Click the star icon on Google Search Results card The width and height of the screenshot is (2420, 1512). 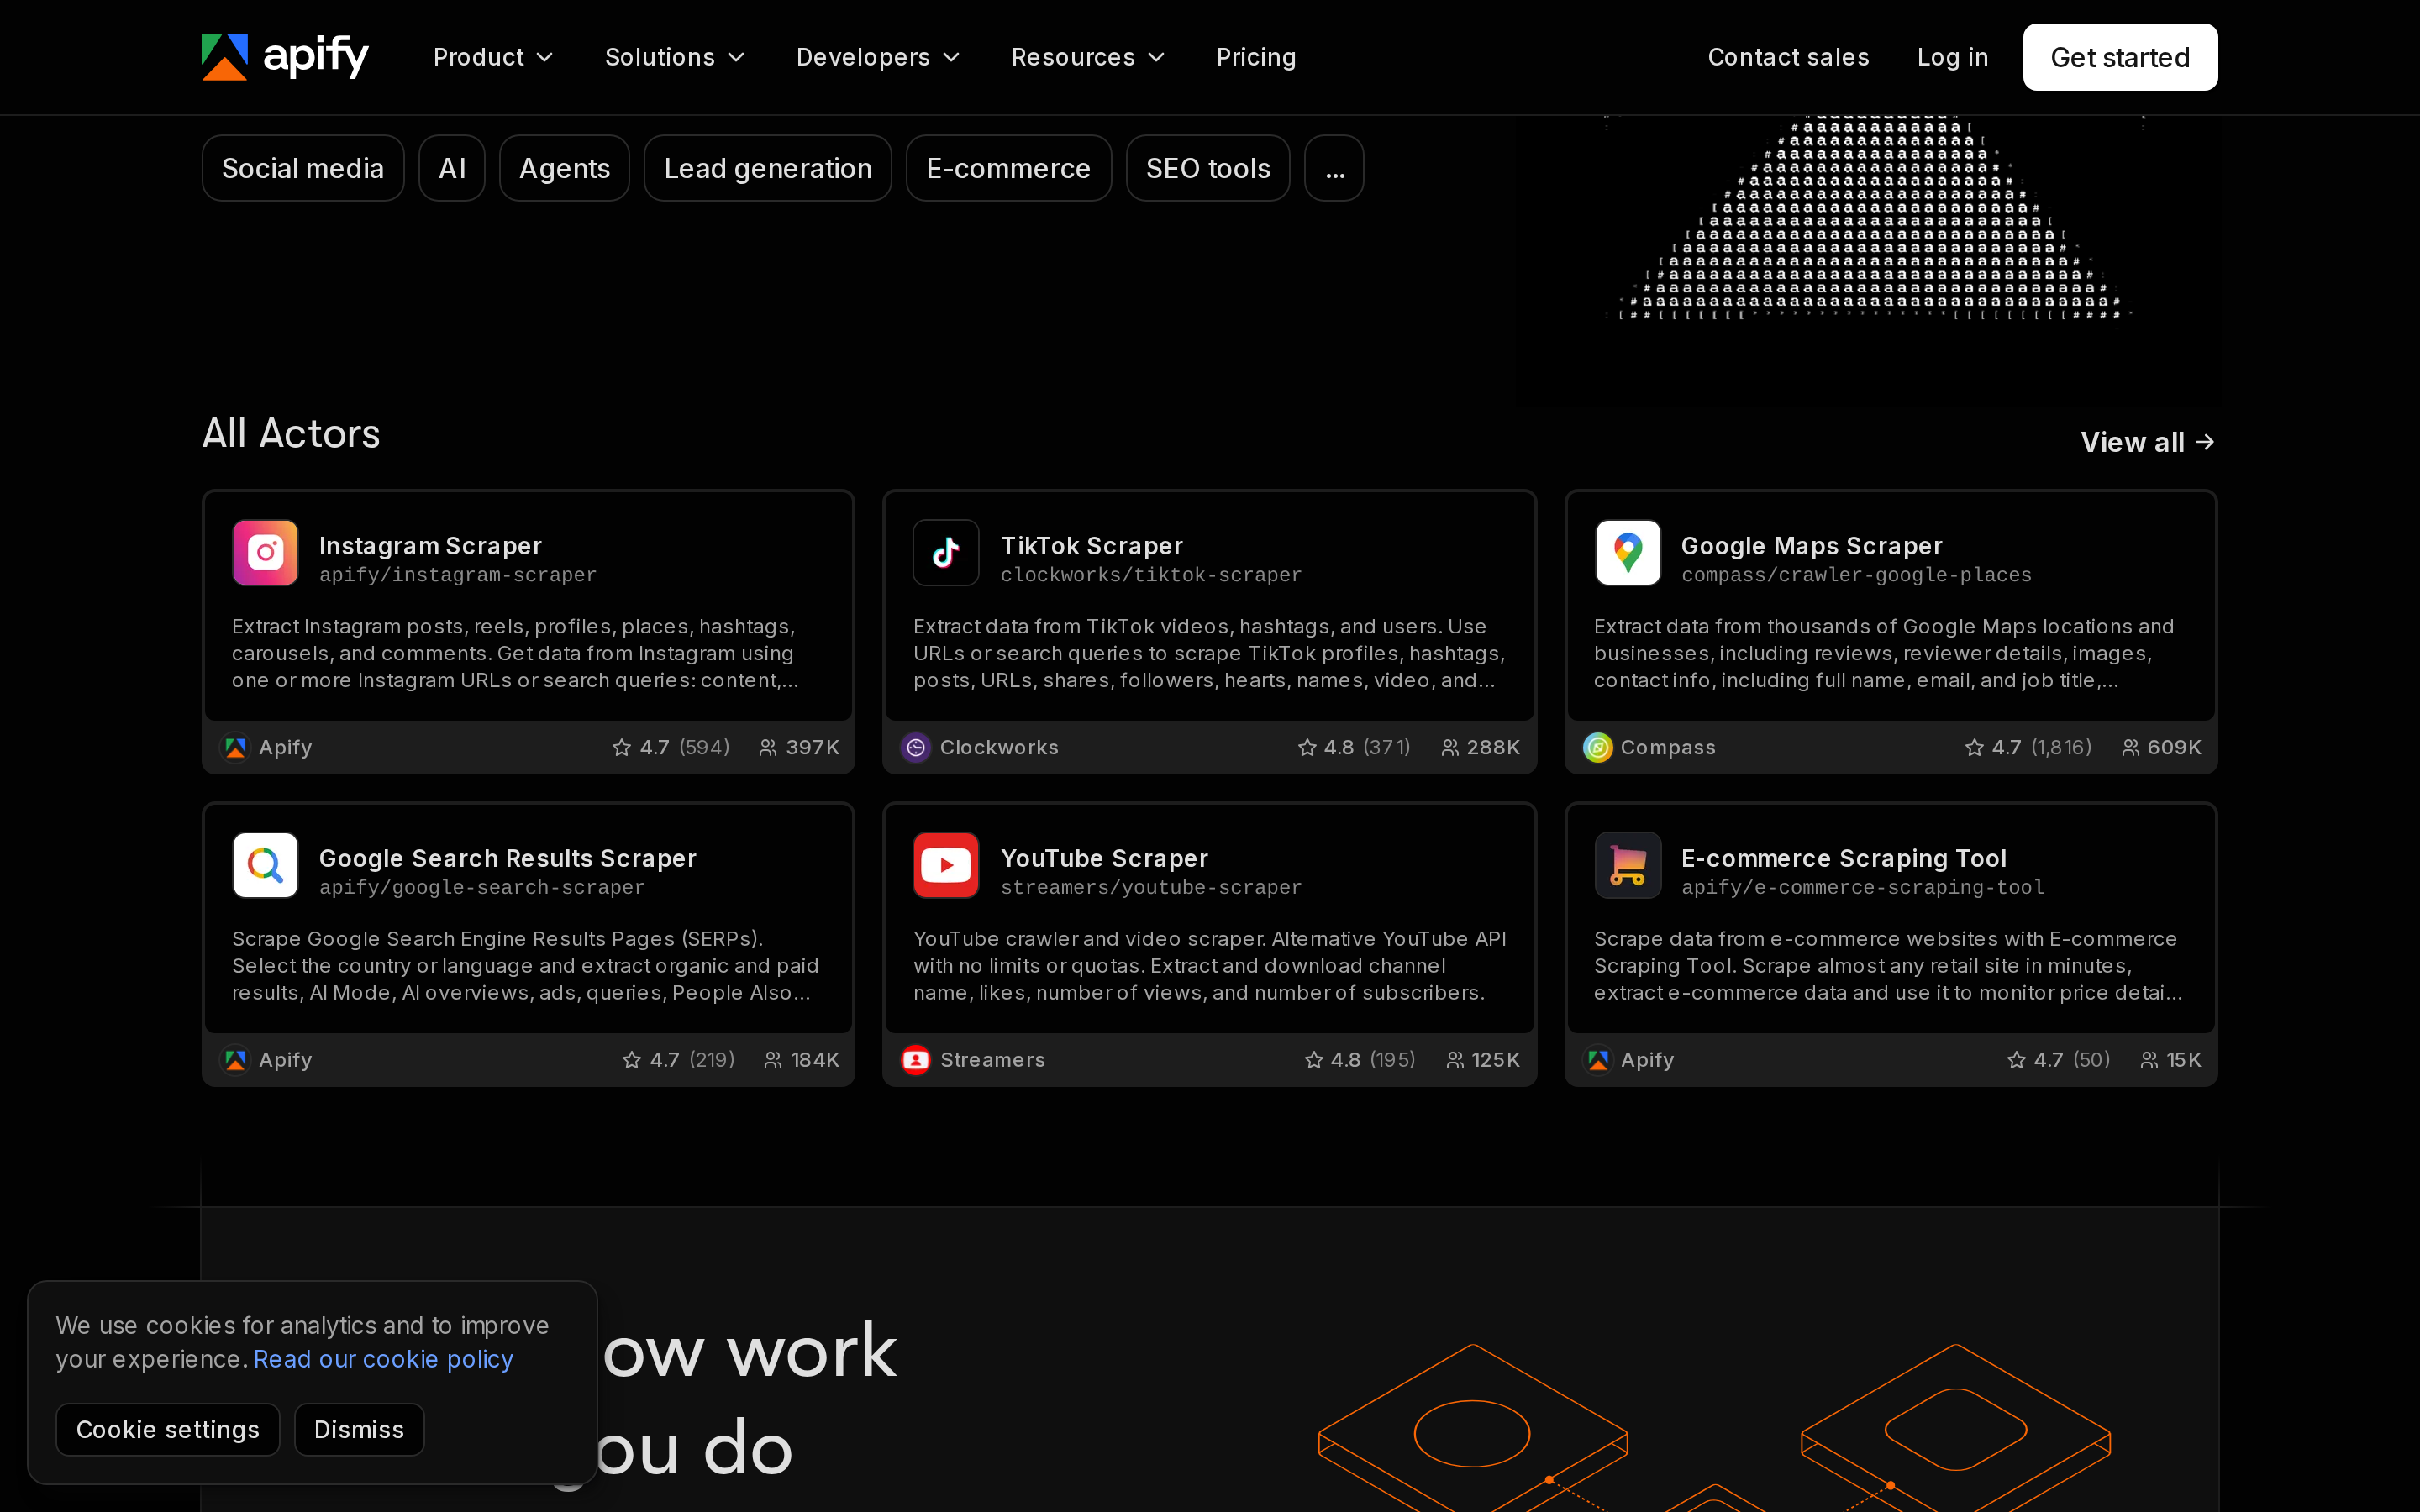point(631,1060)
